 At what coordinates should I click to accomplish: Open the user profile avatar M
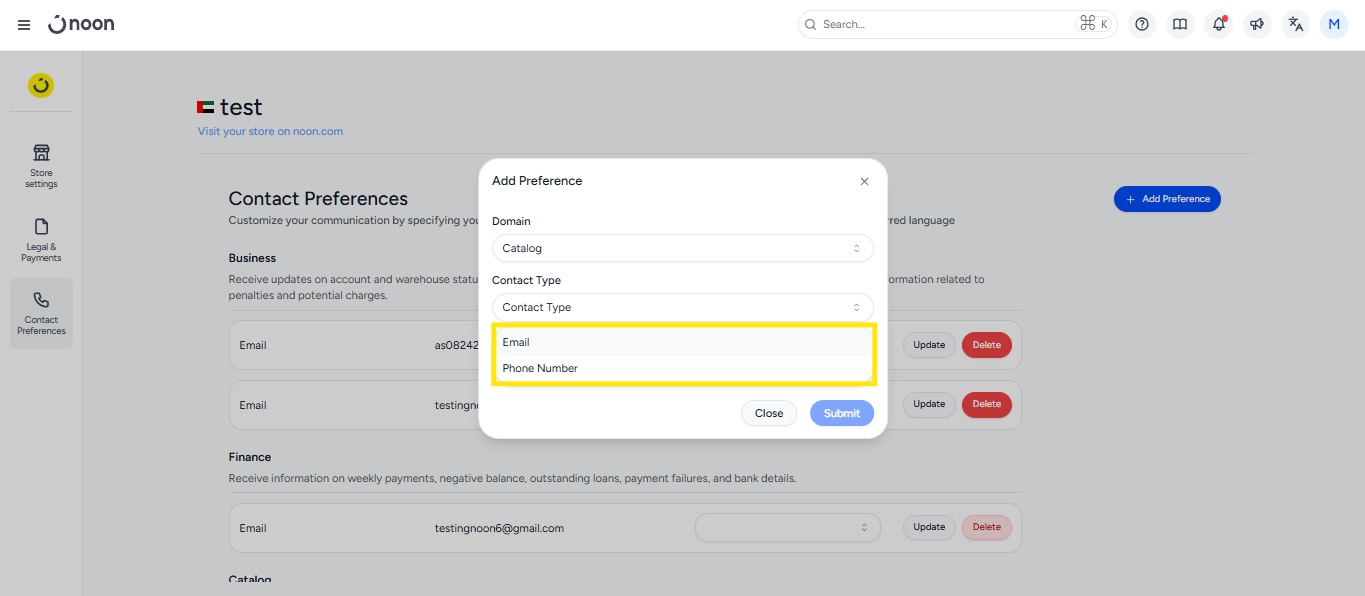tap(1334, 25)
